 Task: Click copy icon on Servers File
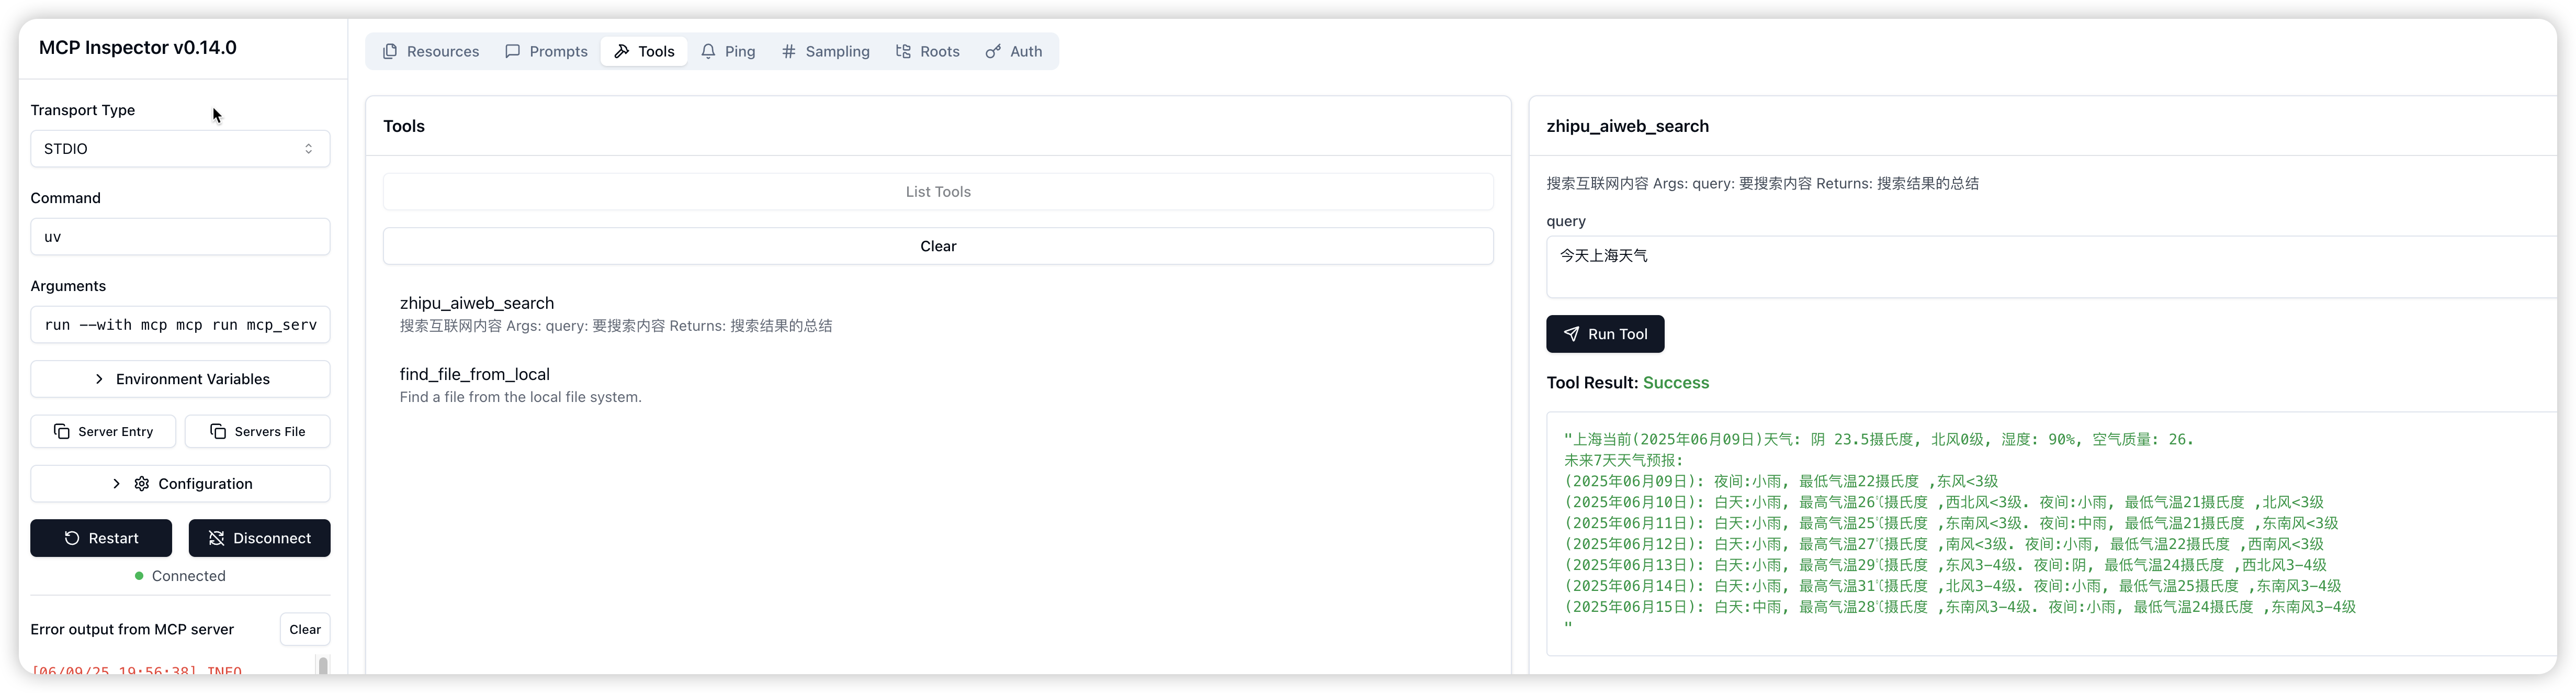coord(218,432)
